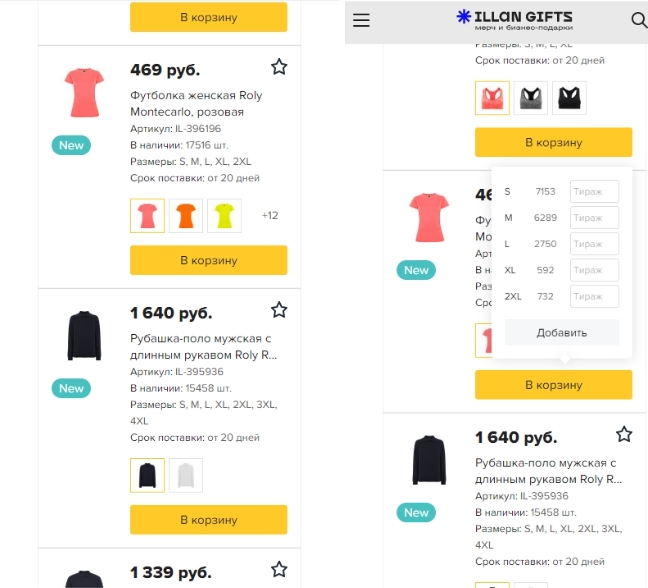Click the Тираж field for size 2XL
This screenshot has height=588, width=648.
coord(594,296)
